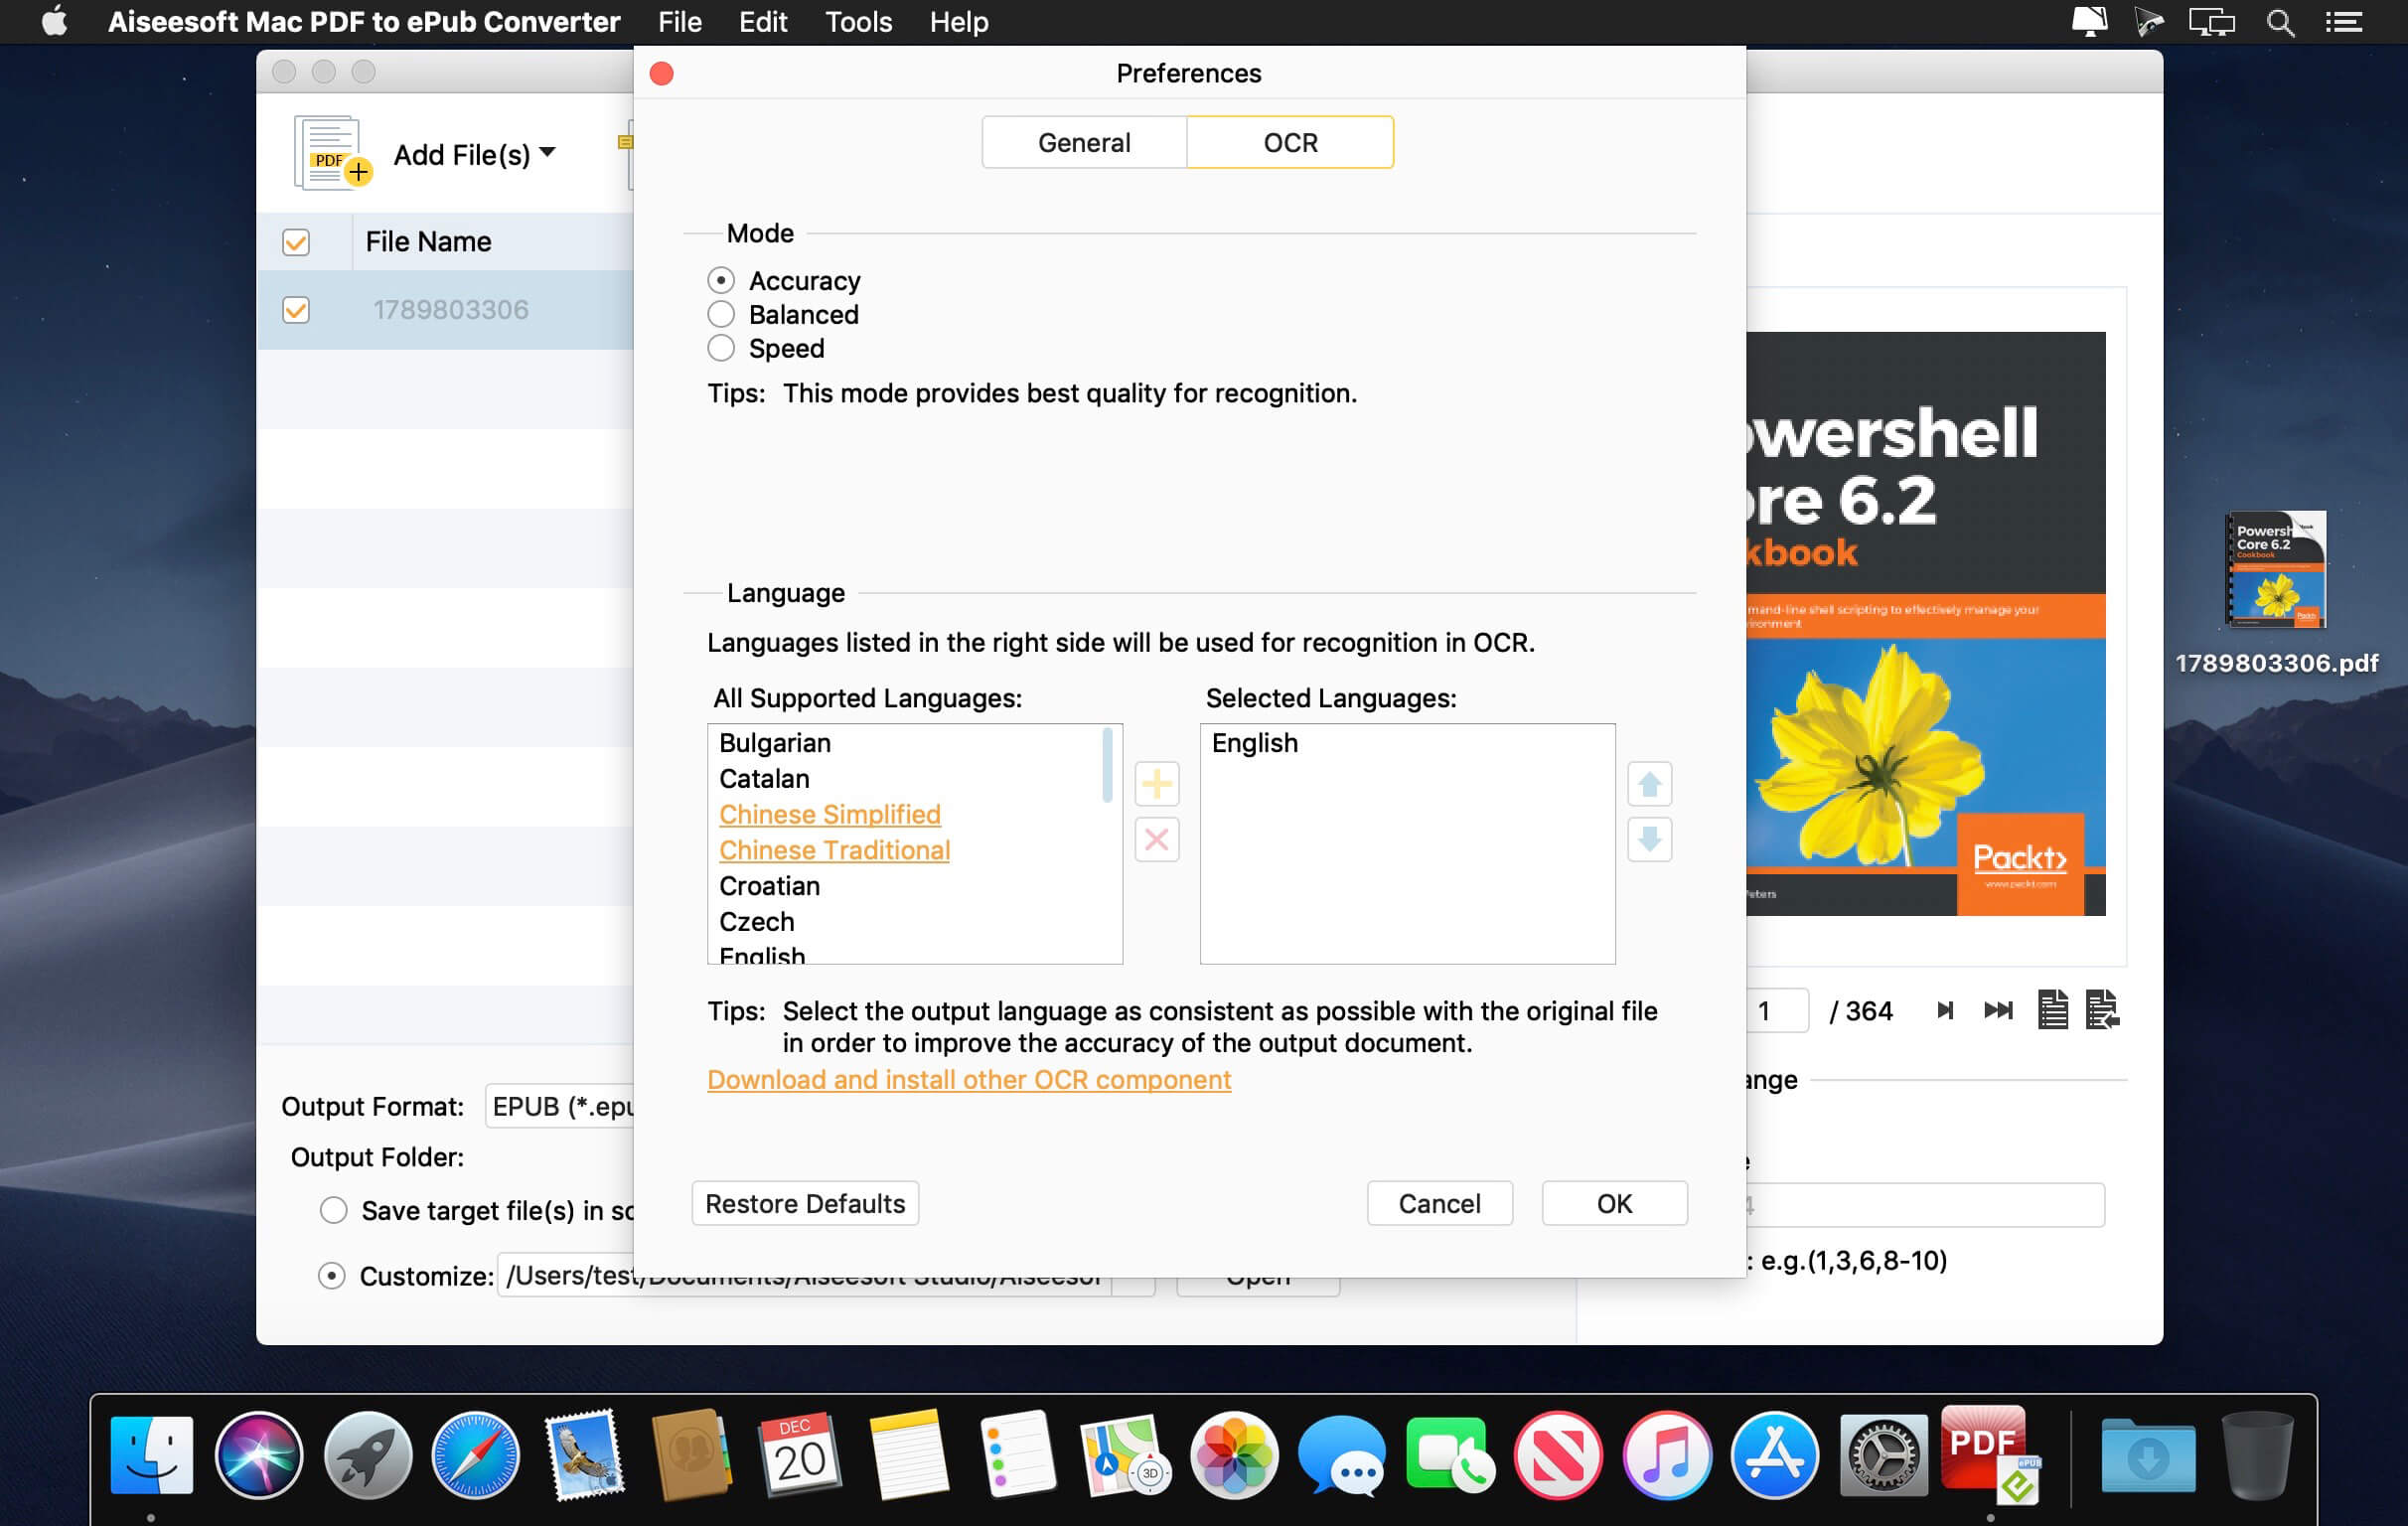The image size is (2408, 1526).
Task: Open Finder from the dock
Action: 151,1455
